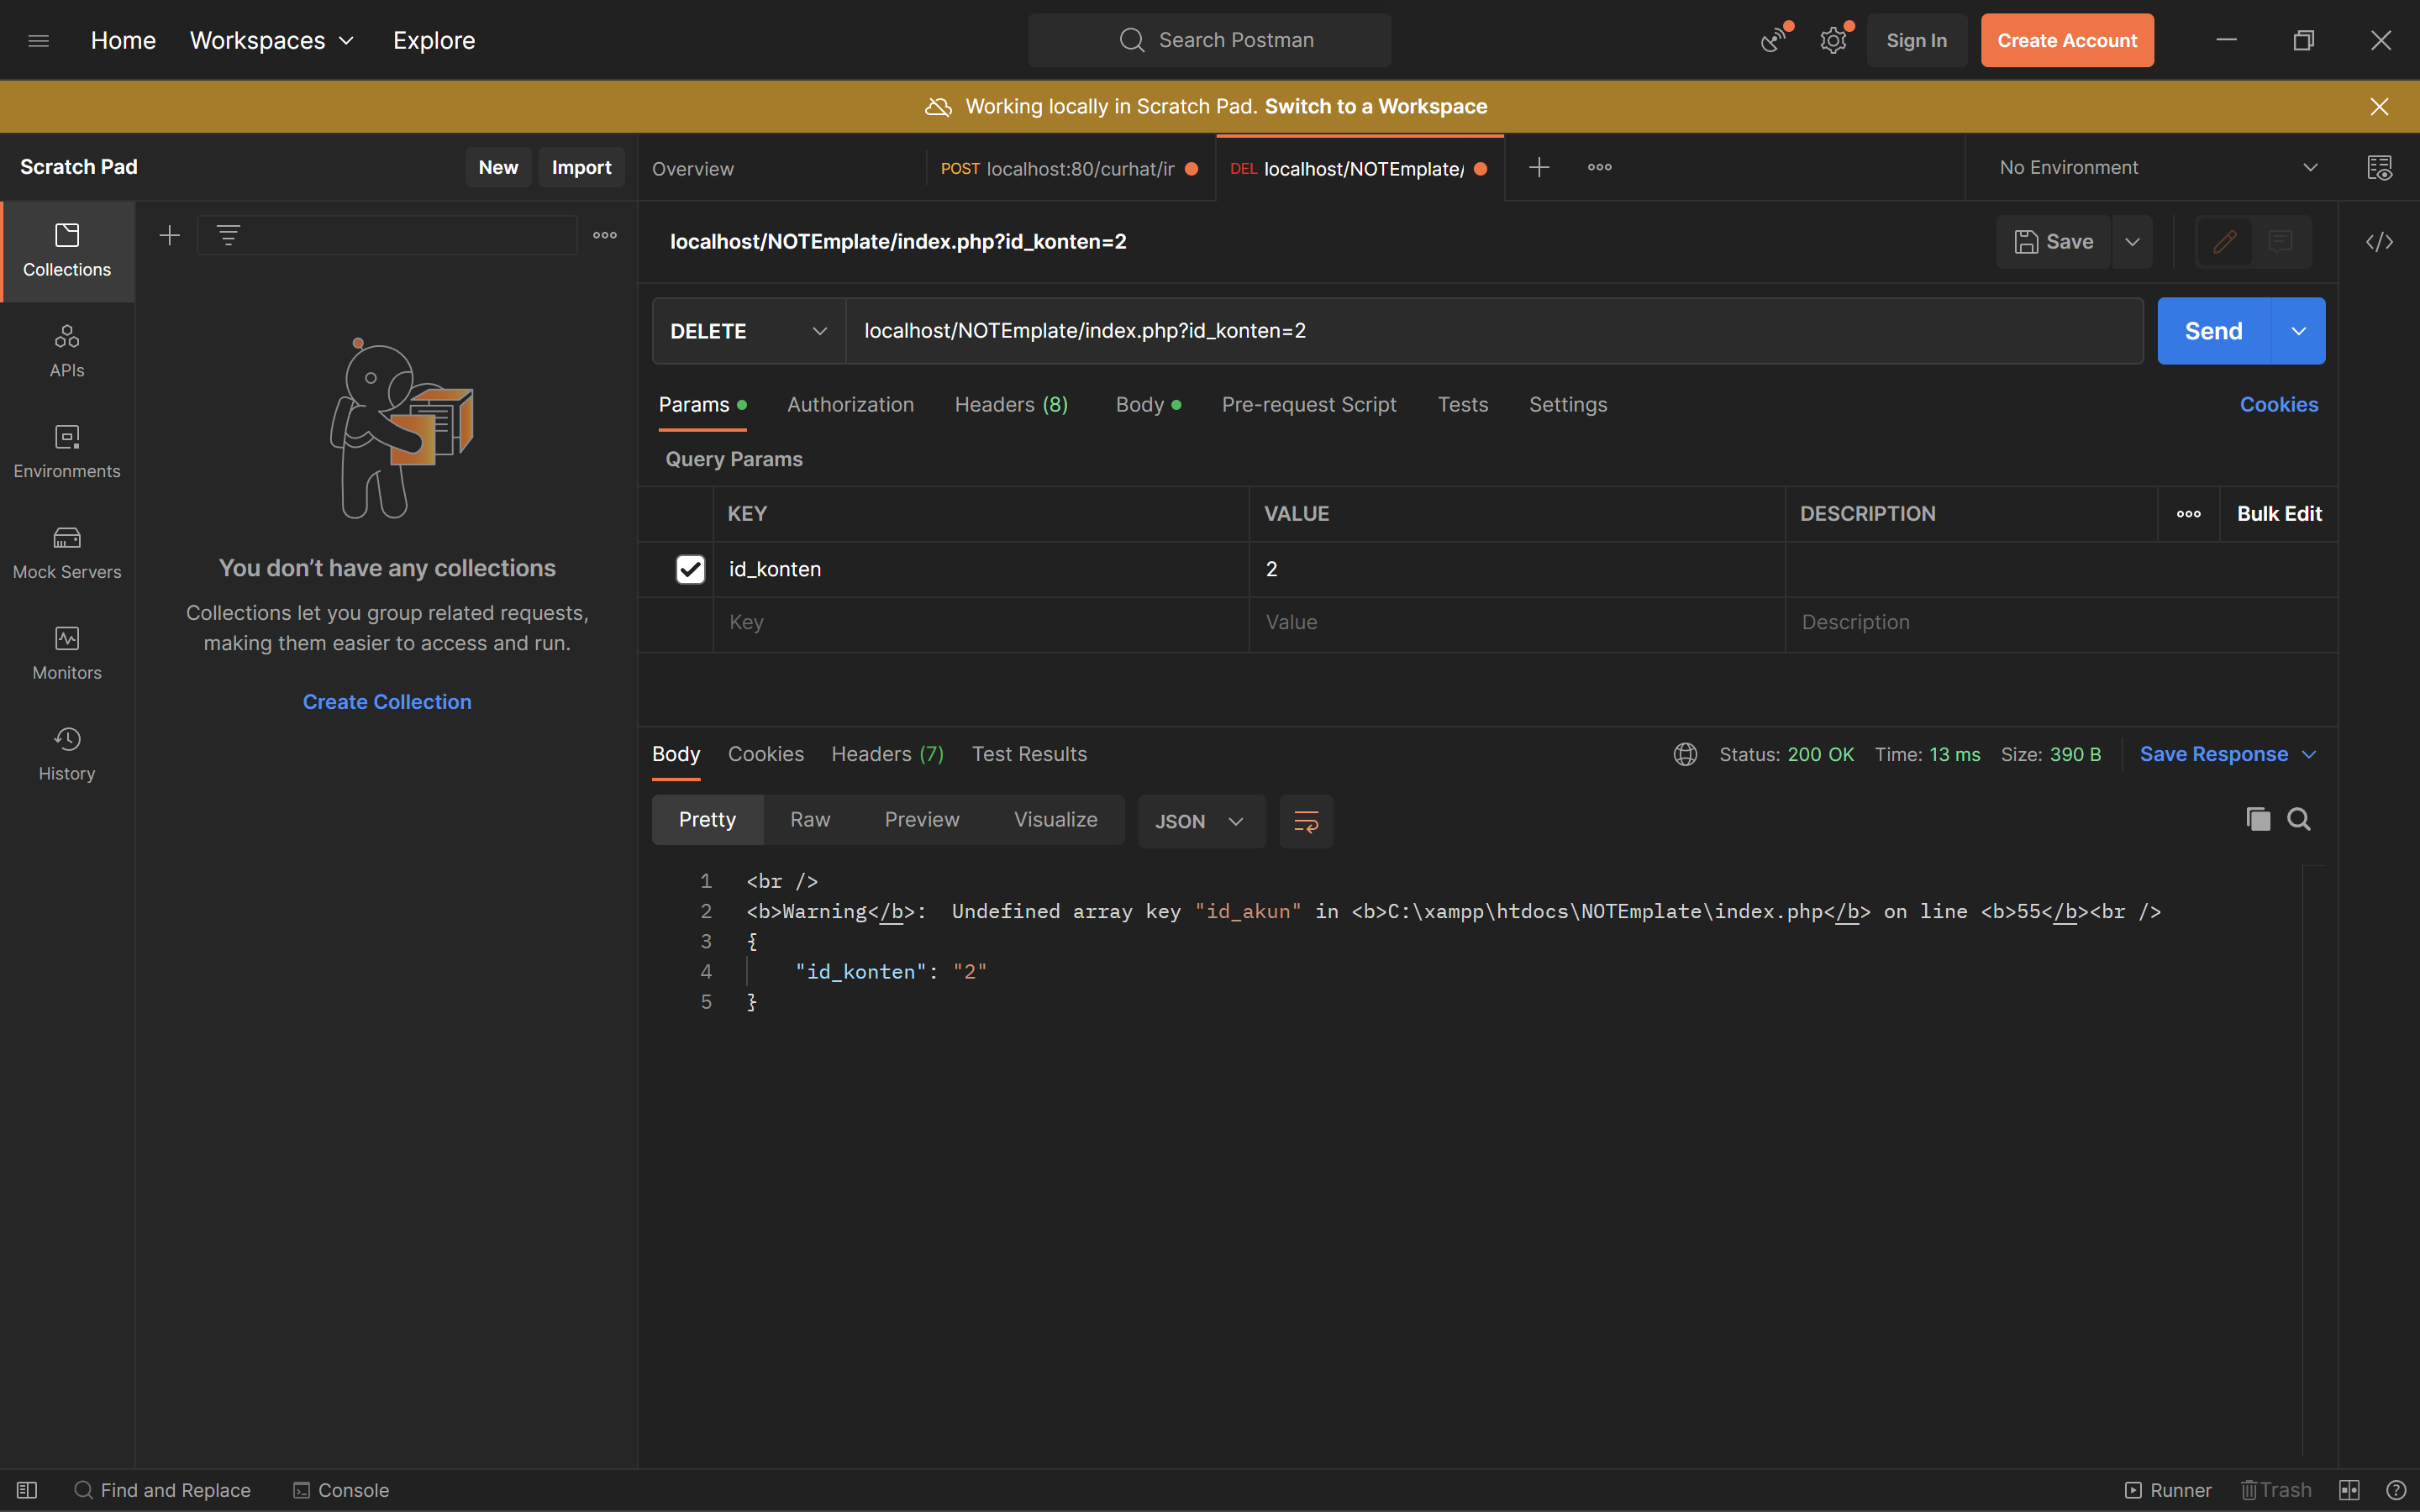This screenshot has width=2420, height=1512.
Task: Open the History sidebar panel
Action: coord(67,753)
